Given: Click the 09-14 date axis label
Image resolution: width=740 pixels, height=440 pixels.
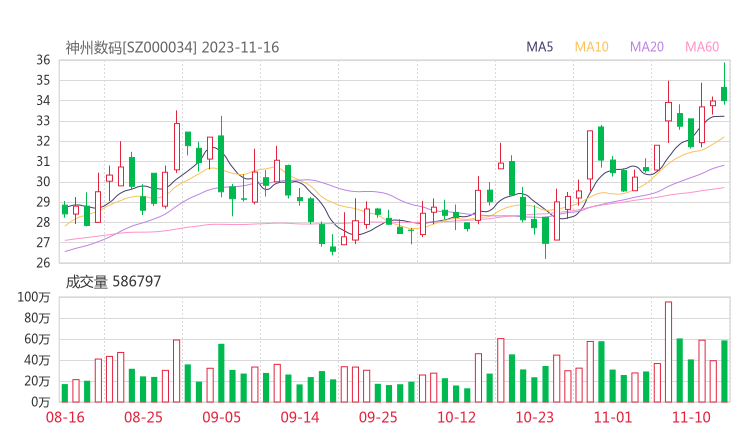Looking at the screenshot, I should (300, 417).
